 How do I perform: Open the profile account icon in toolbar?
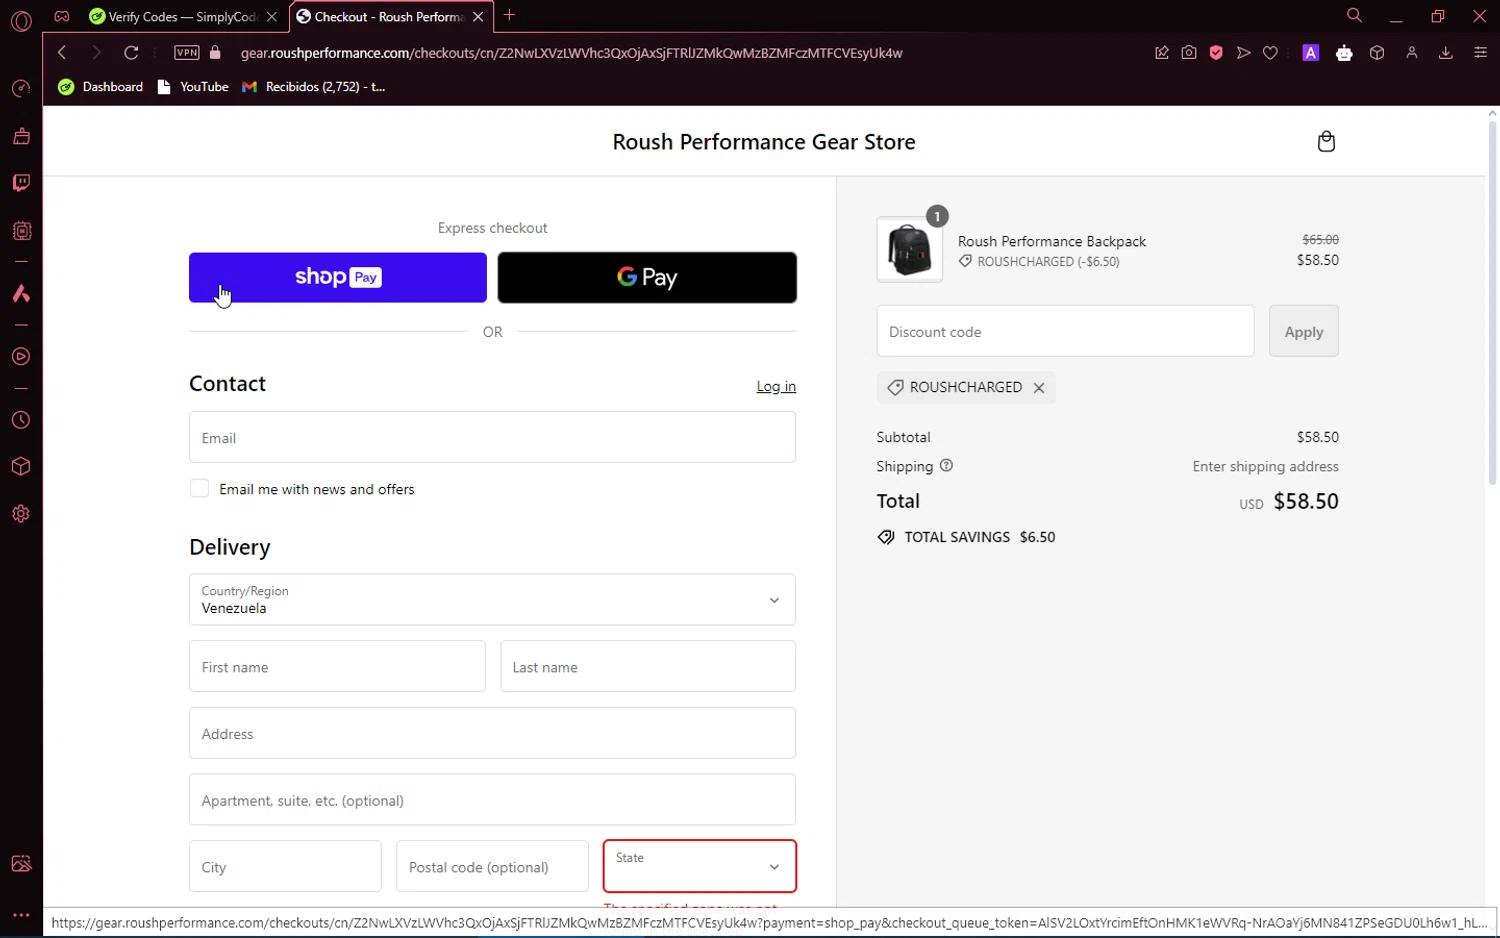1412,53
